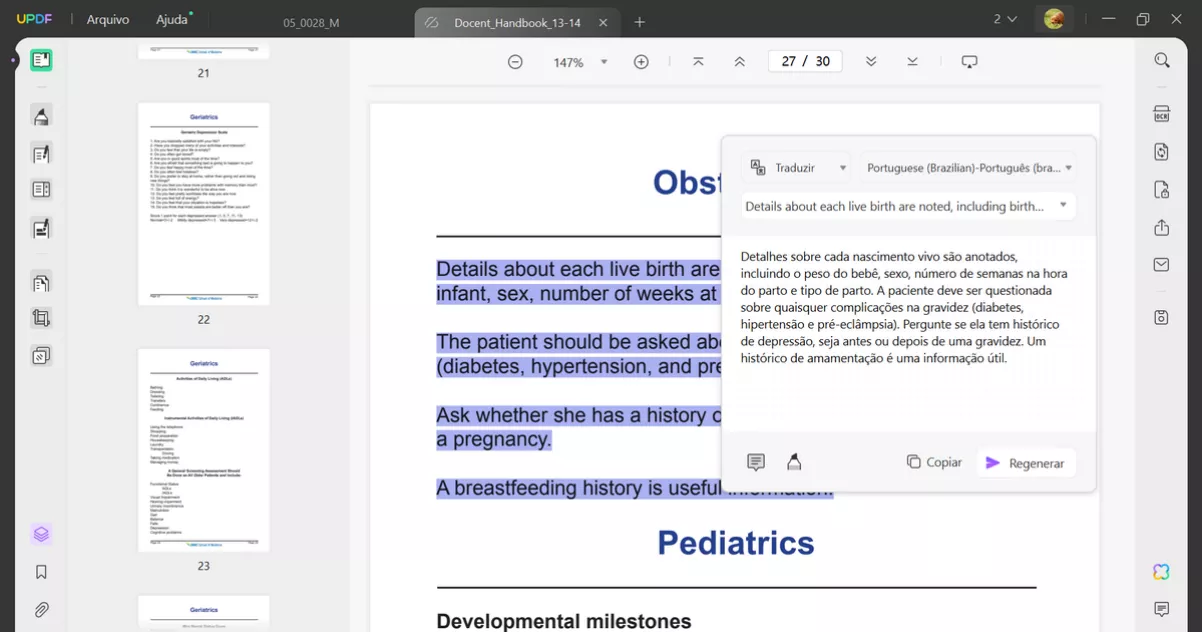Viewport: 1202px width, 632px height.
Task: Open the UPDF AI assistant icon
Action: (1161, 571)
